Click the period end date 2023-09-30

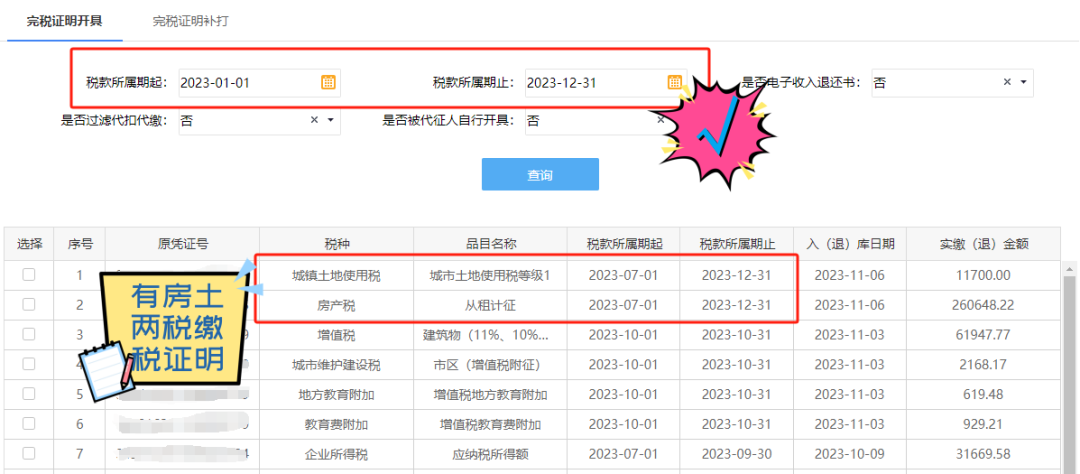[x=736, y=455]
